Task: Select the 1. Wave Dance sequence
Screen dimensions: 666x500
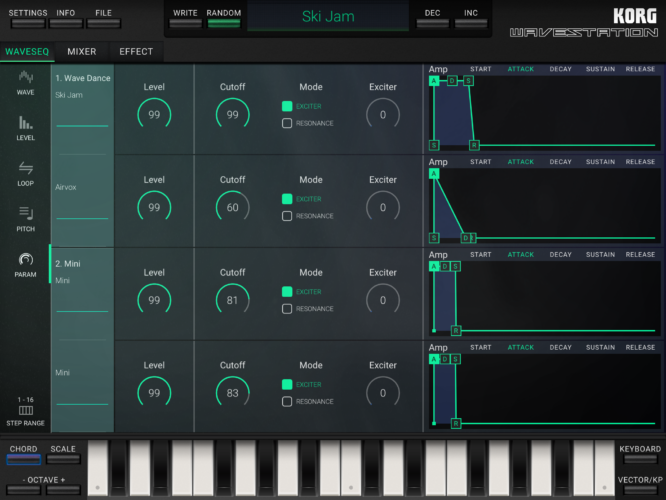Action: (83, 78)
